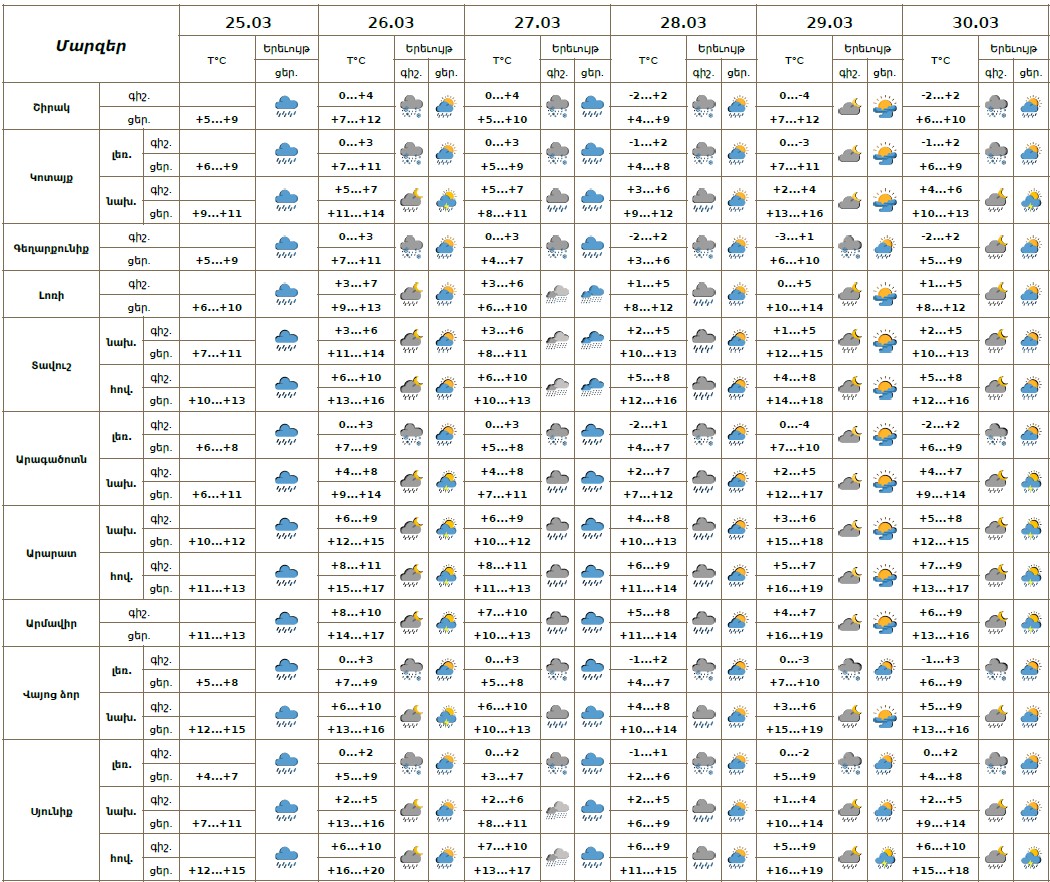The image size is (1050, 882).
Task: Click the +16...+20 temperature cell
Action: 355,870
